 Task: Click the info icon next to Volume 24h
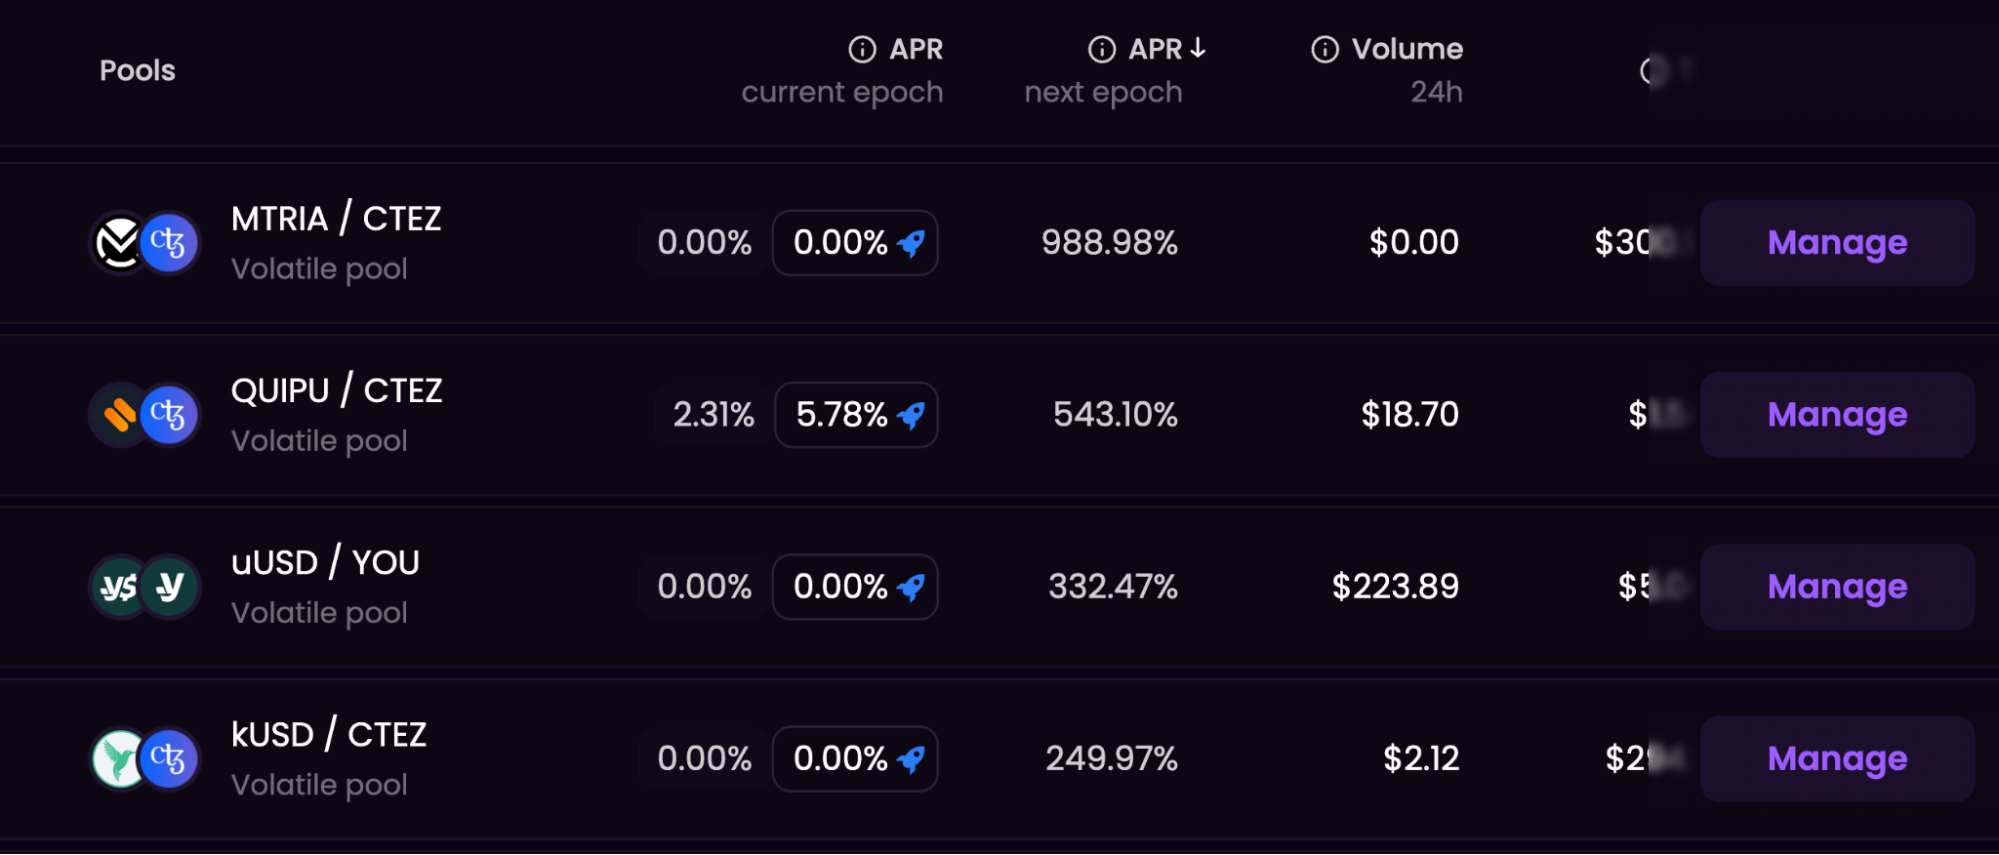coord(1324,49)
